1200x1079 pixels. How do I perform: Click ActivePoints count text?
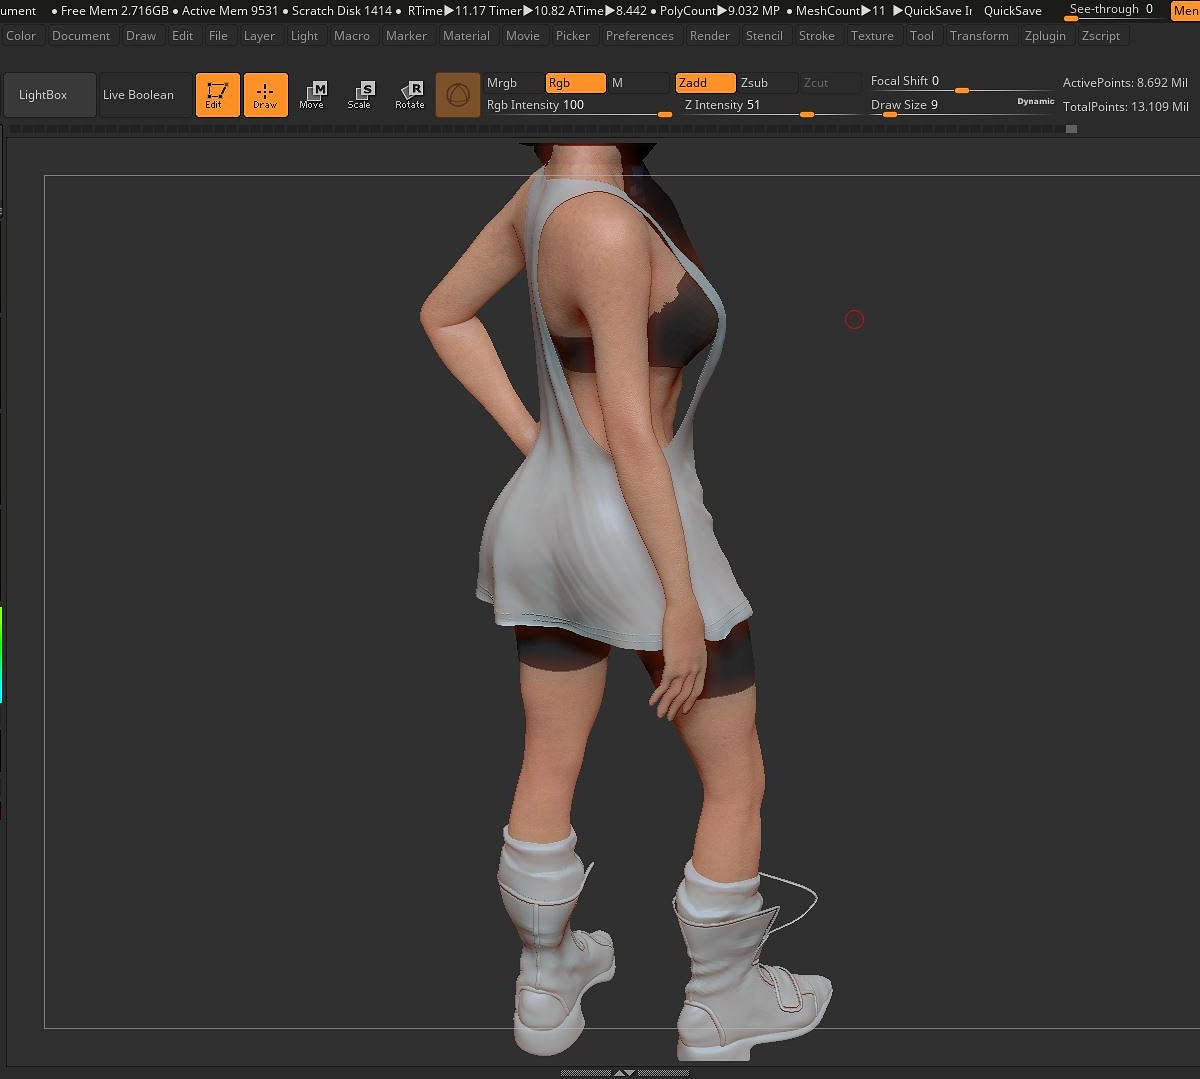point(1126,83)
